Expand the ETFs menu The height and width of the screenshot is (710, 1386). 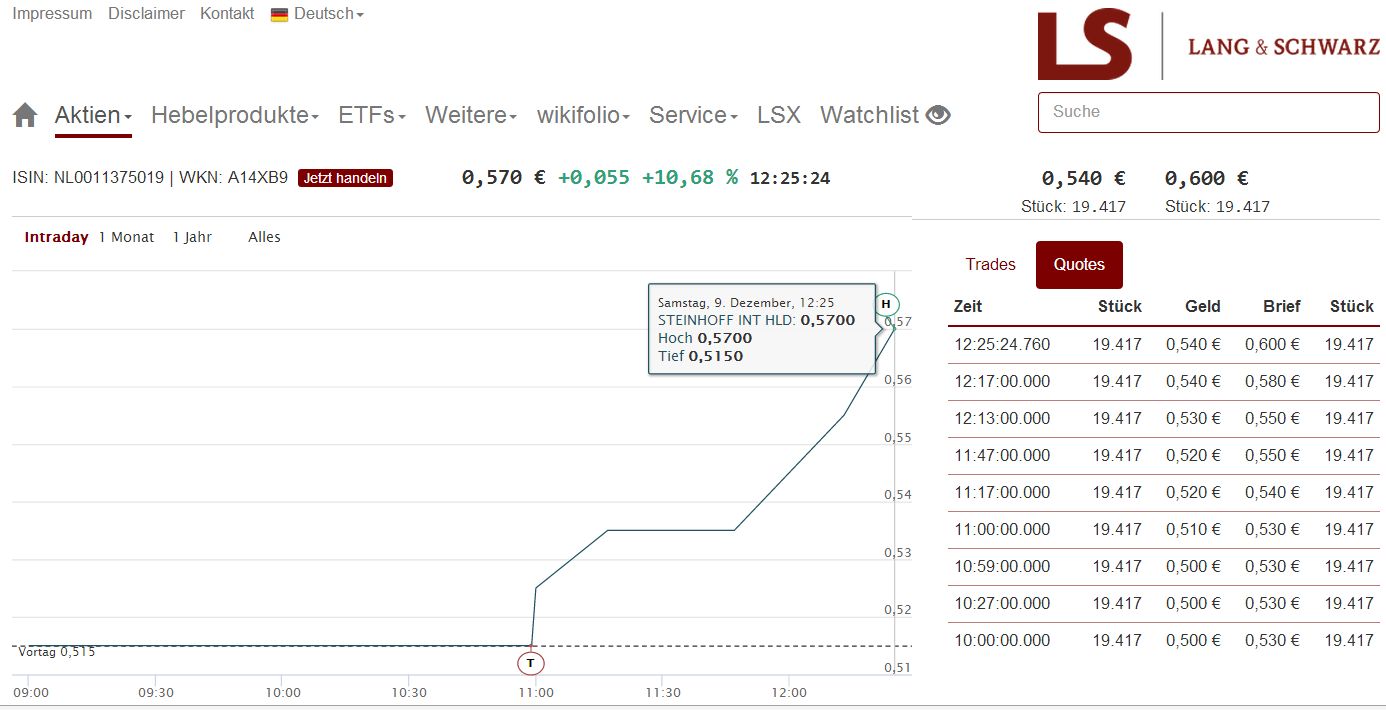pos(372,116)
